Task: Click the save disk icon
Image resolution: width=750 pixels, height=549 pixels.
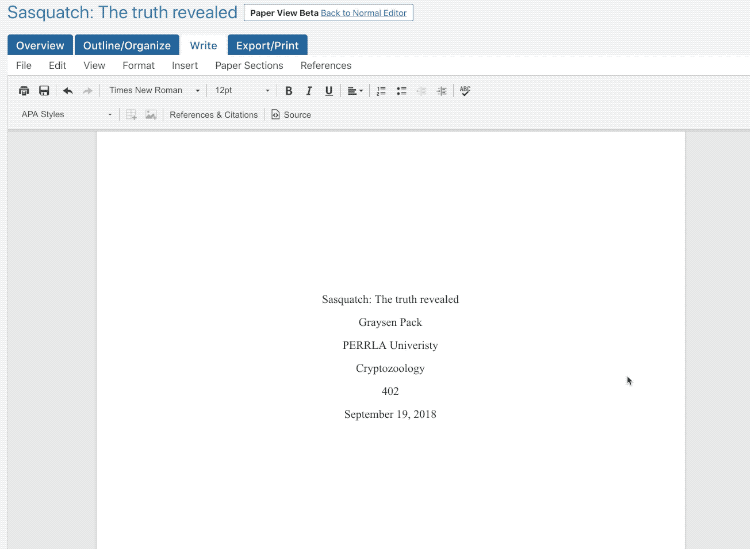Action: click(x=44, y=90)
